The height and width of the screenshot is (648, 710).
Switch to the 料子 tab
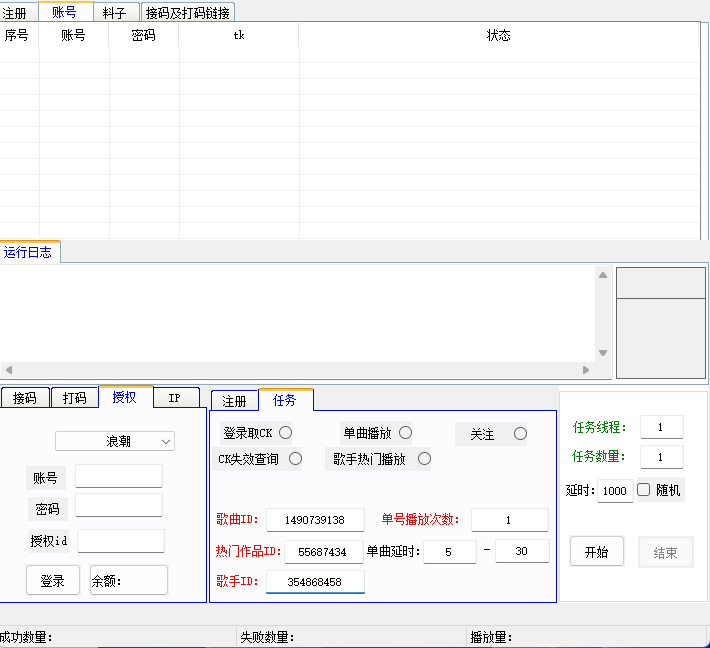[115, 12]
